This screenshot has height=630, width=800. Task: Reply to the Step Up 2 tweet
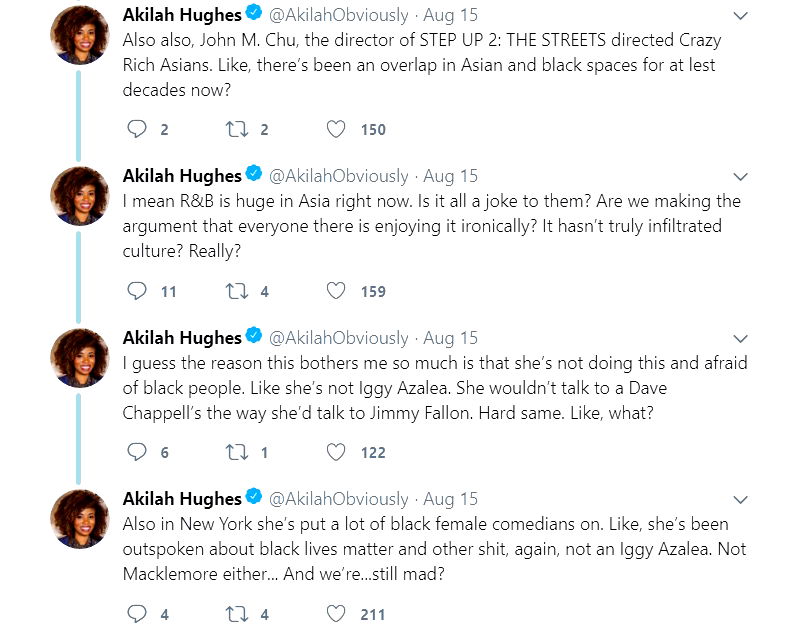(x=137, y=129)
